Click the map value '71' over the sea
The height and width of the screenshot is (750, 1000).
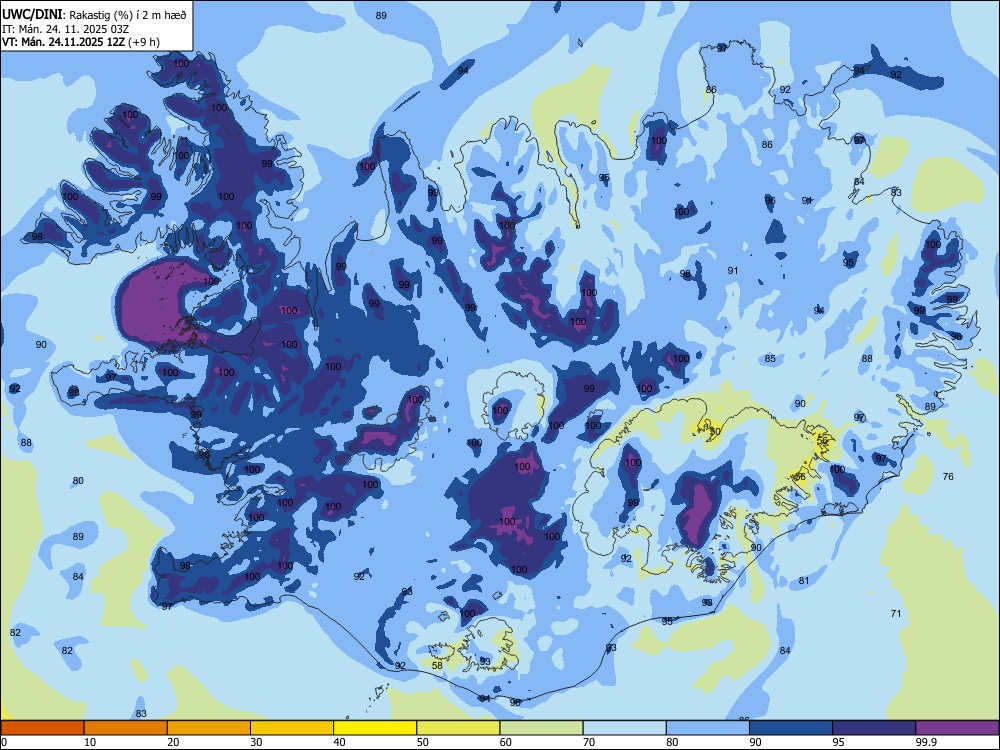click(895, 614)
